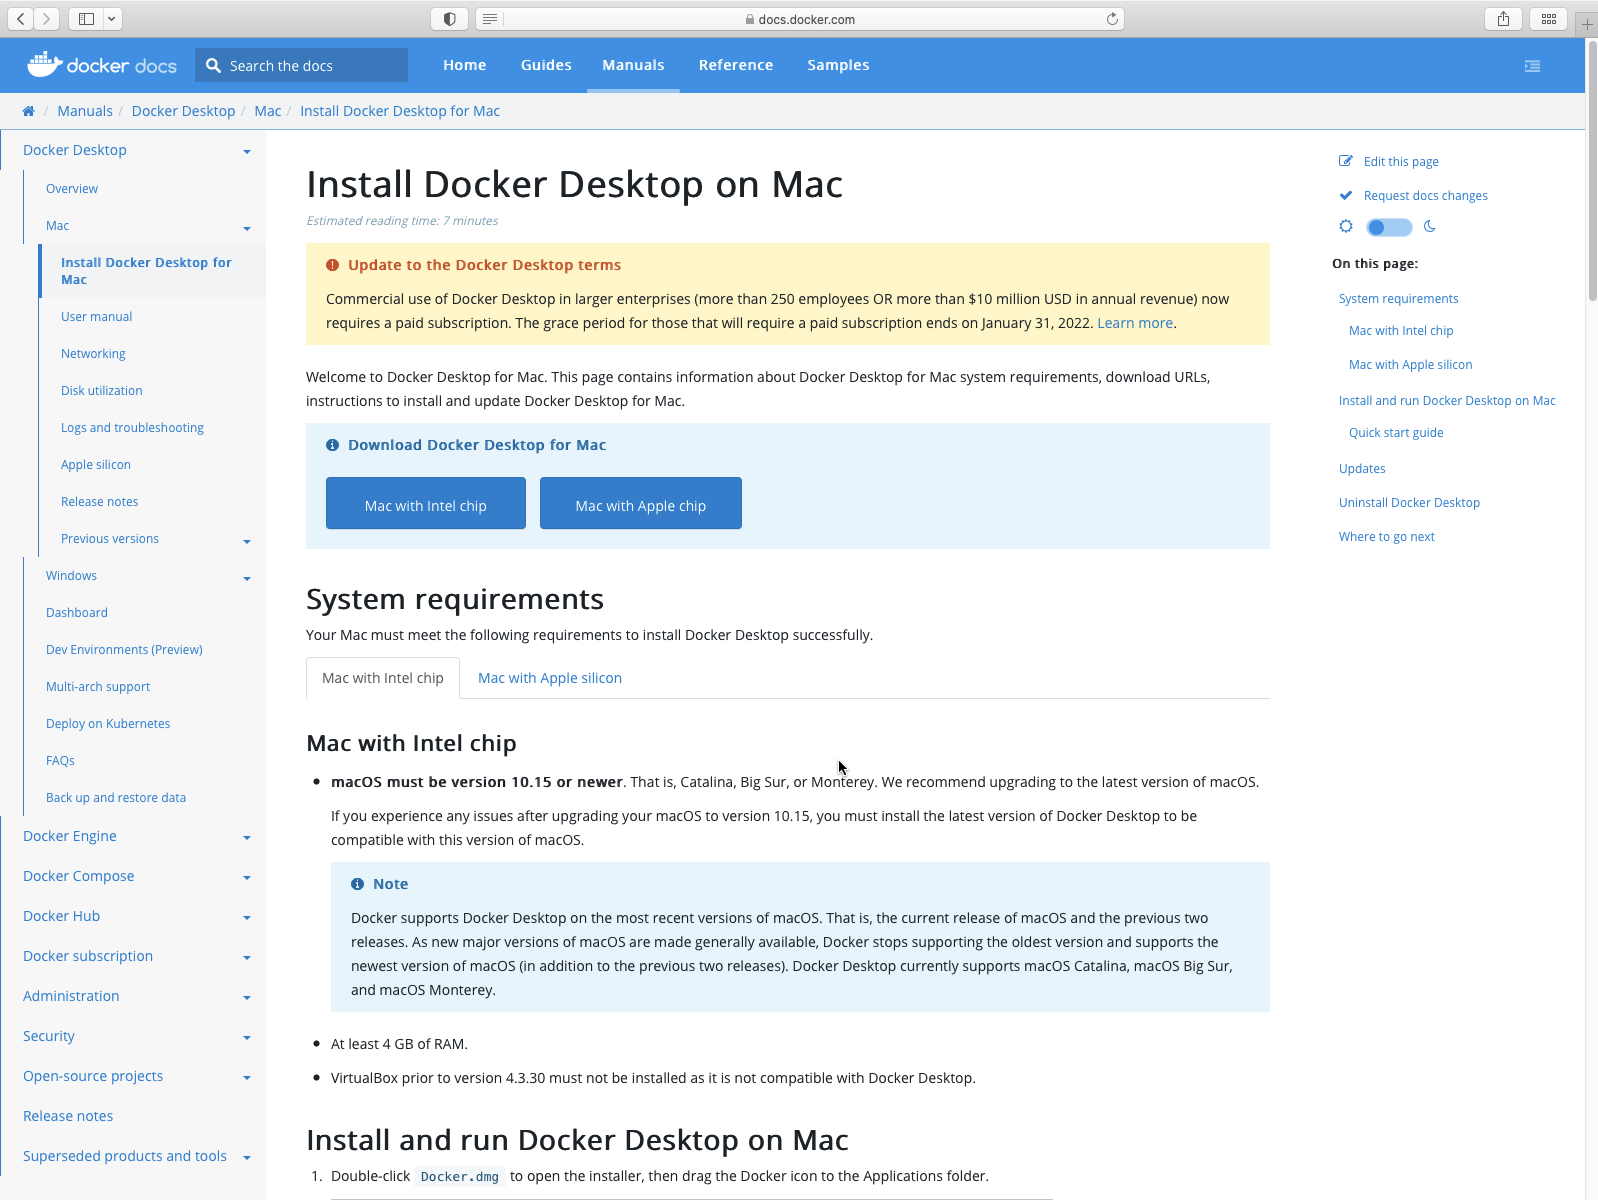Viewport: 1598px width, 1200px height.
Task: Click the right-side navigation menu icon
Action: click(x=1532, y=66)
